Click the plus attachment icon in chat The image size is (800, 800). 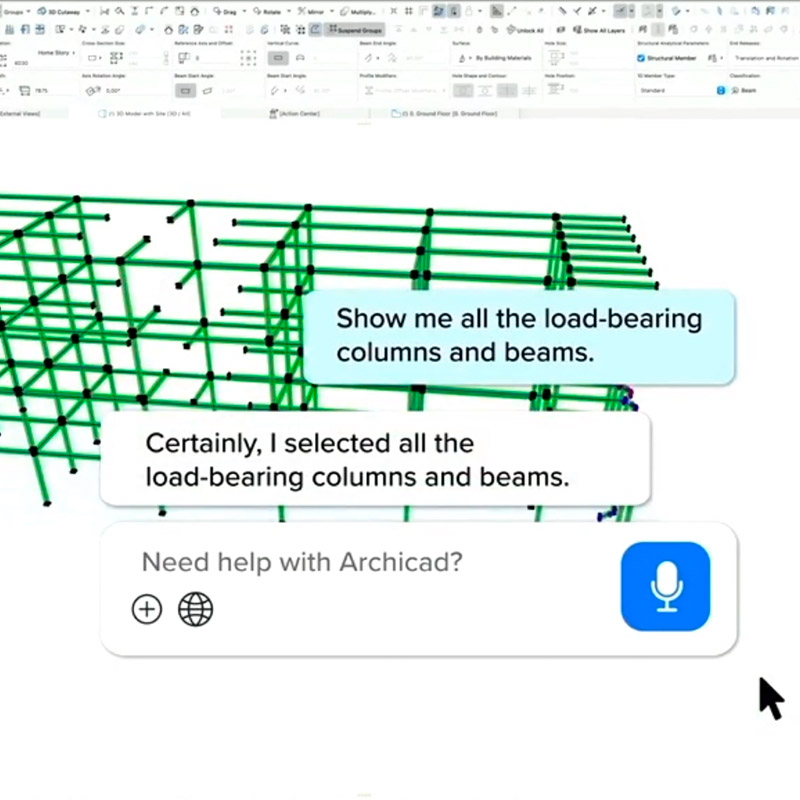coord(147,609)
